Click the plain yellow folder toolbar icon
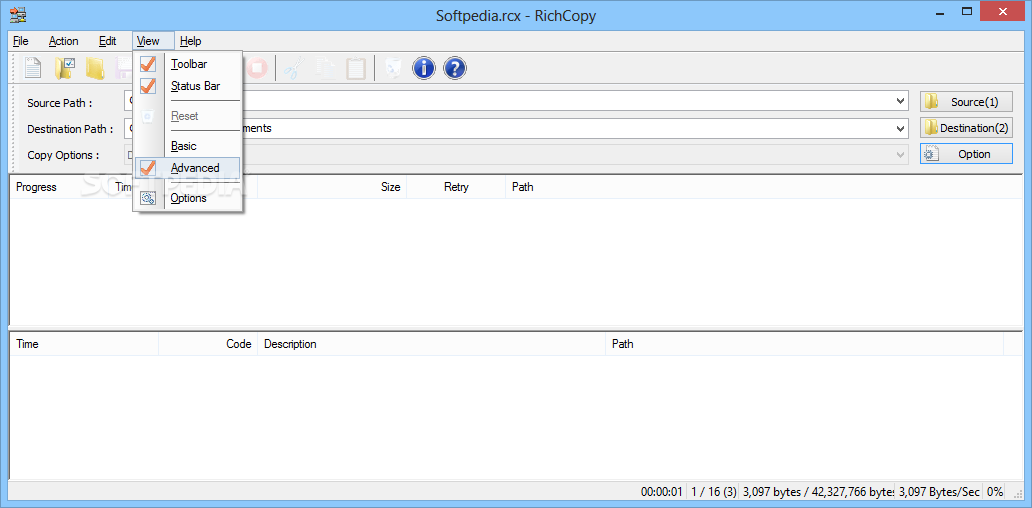 [x=95, y=68]
